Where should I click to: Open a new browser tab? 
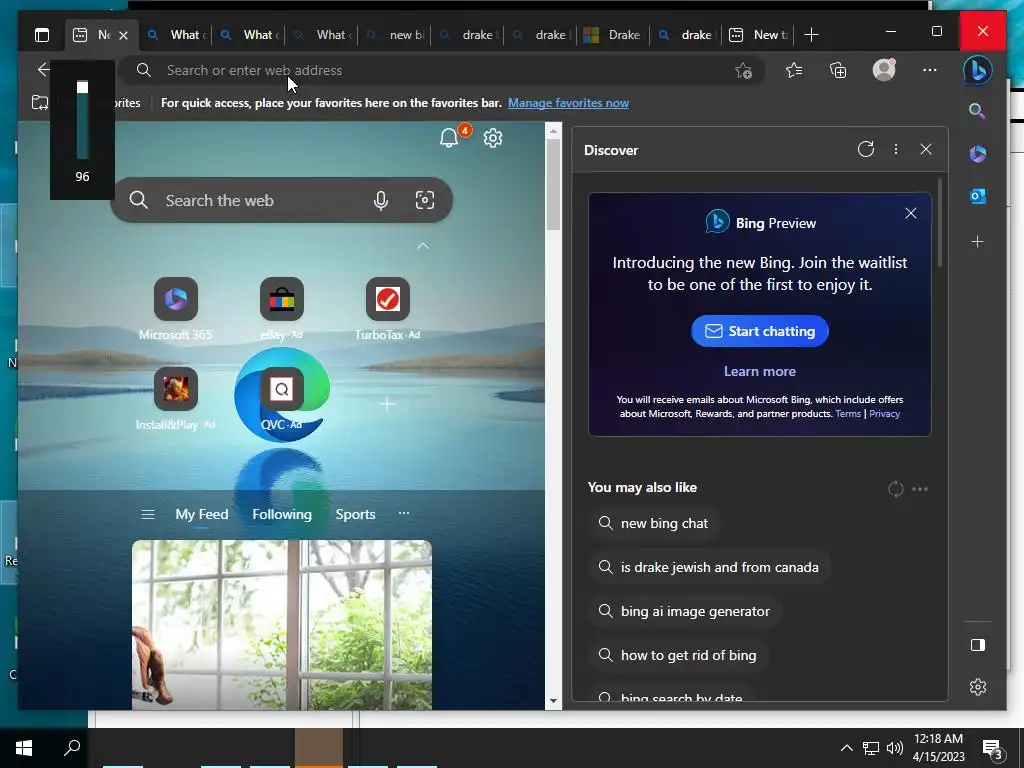click(x=811, y=35)
